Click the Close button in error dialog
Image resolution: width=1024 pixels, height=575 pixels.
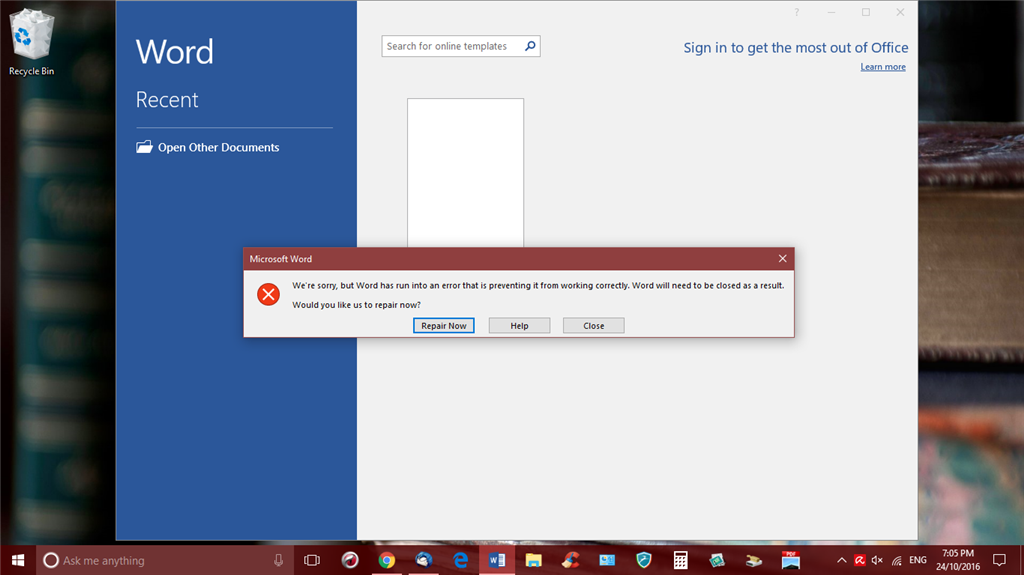594,325
